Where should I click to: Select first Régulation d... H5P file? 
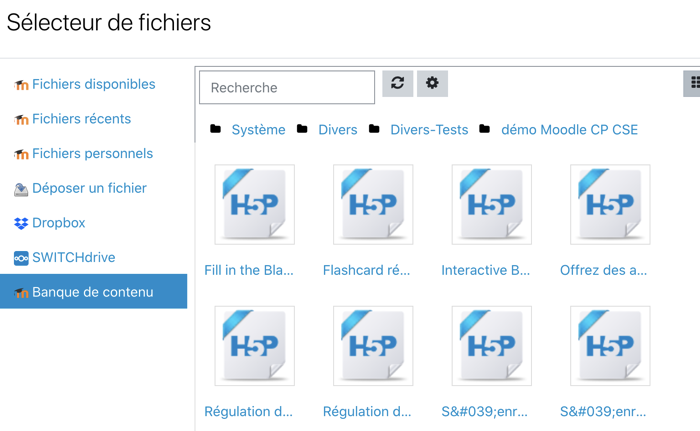point(254,346)
